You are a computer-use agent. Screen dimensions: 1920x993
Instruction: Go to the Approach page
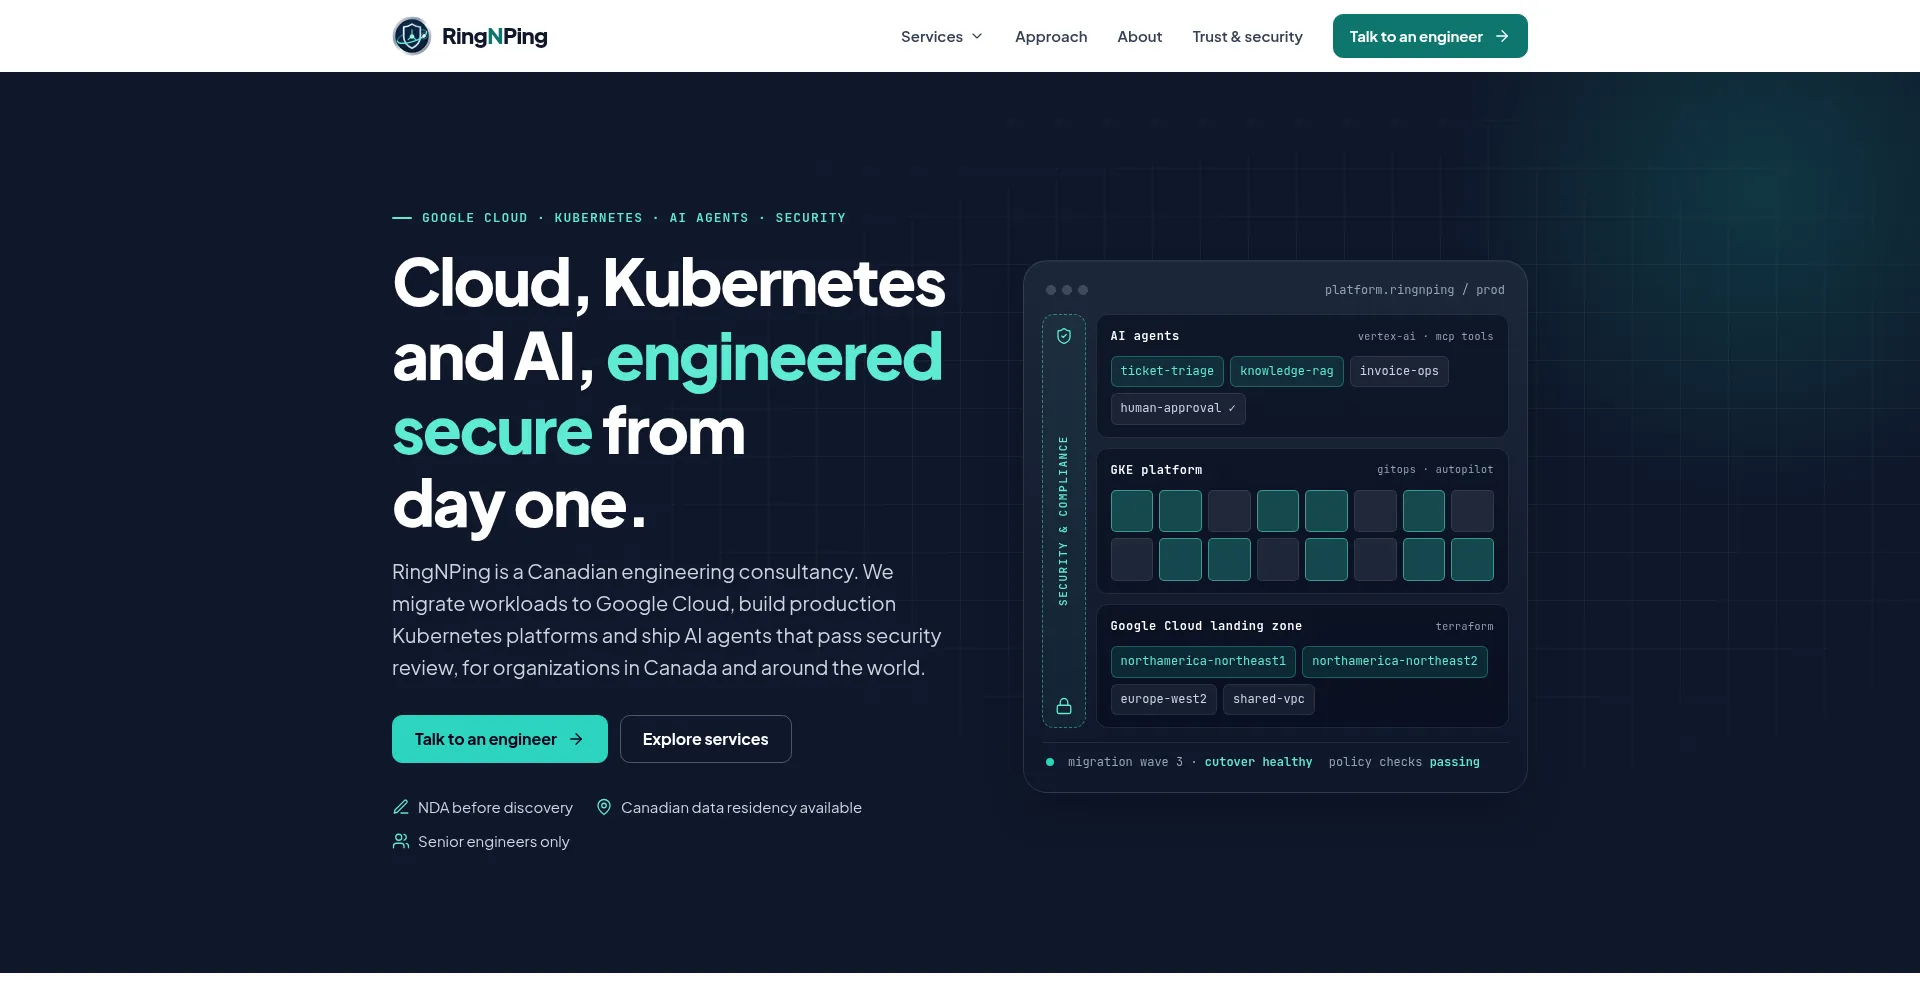point(1051,36)
